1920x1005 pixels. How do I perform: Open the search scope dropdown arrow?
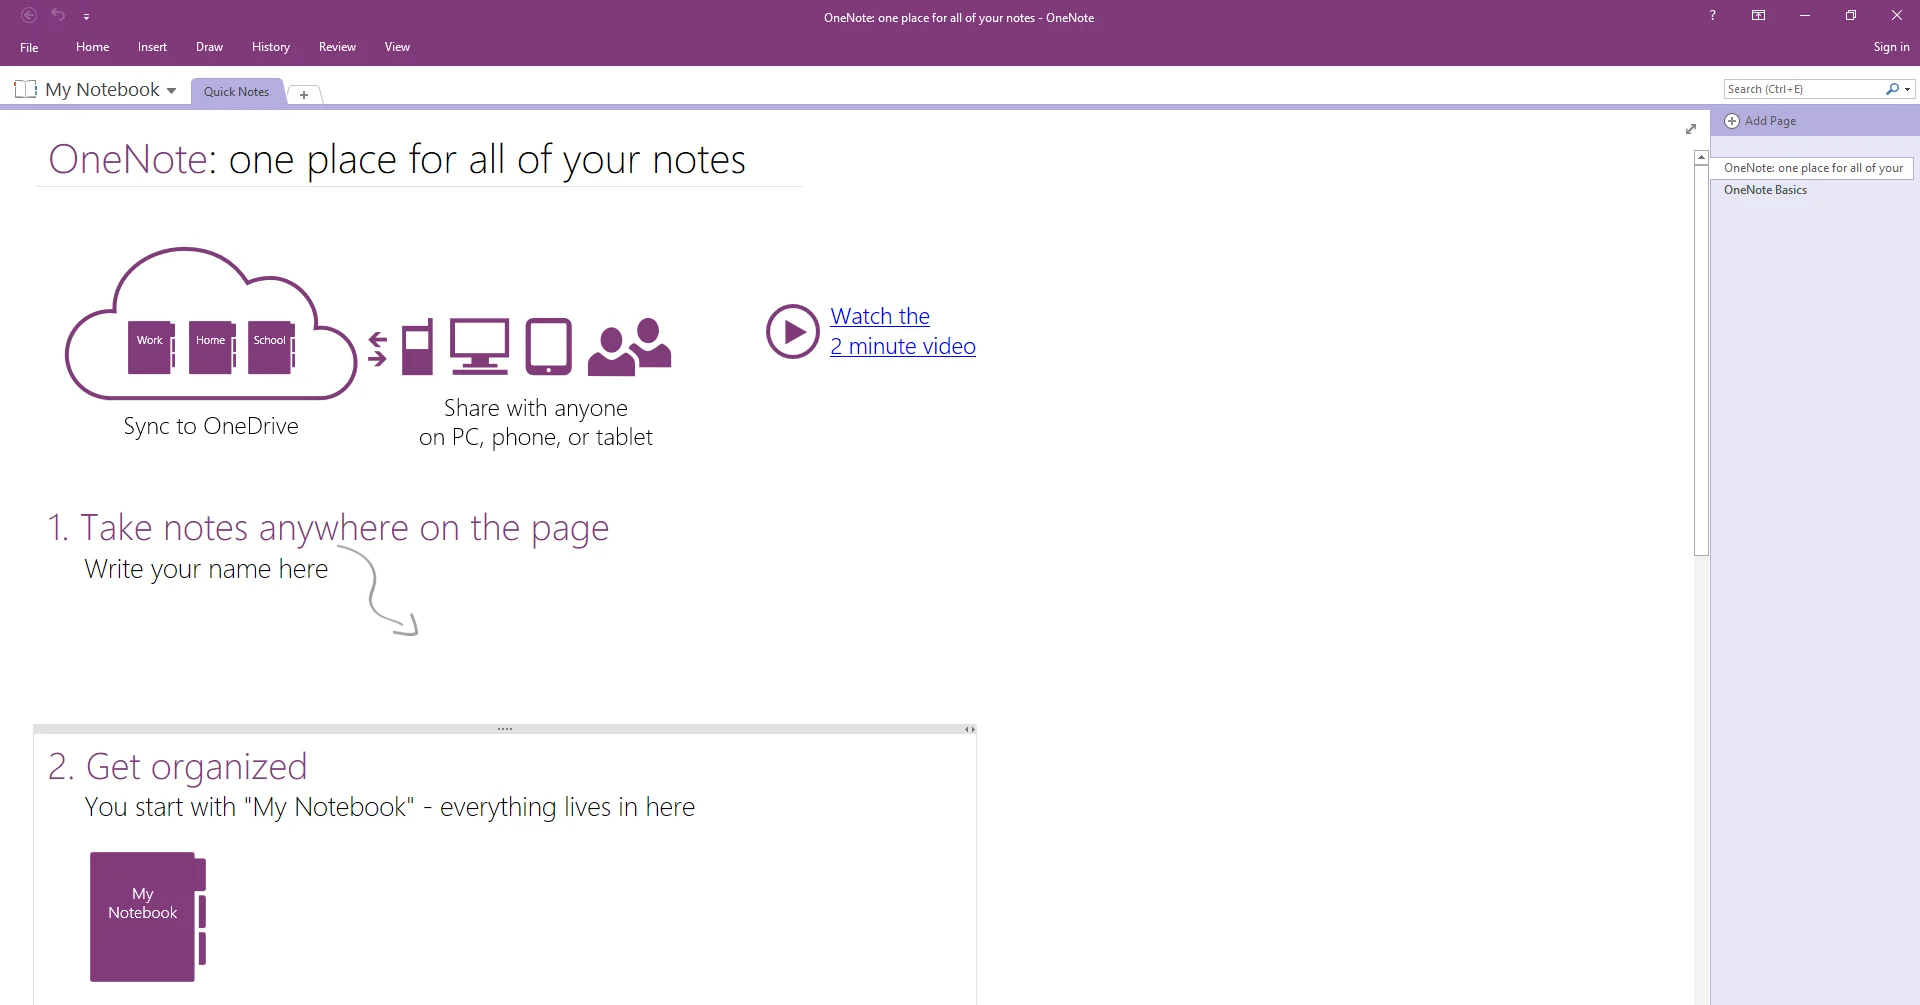pyautogui.click(x=1908, y=90)
